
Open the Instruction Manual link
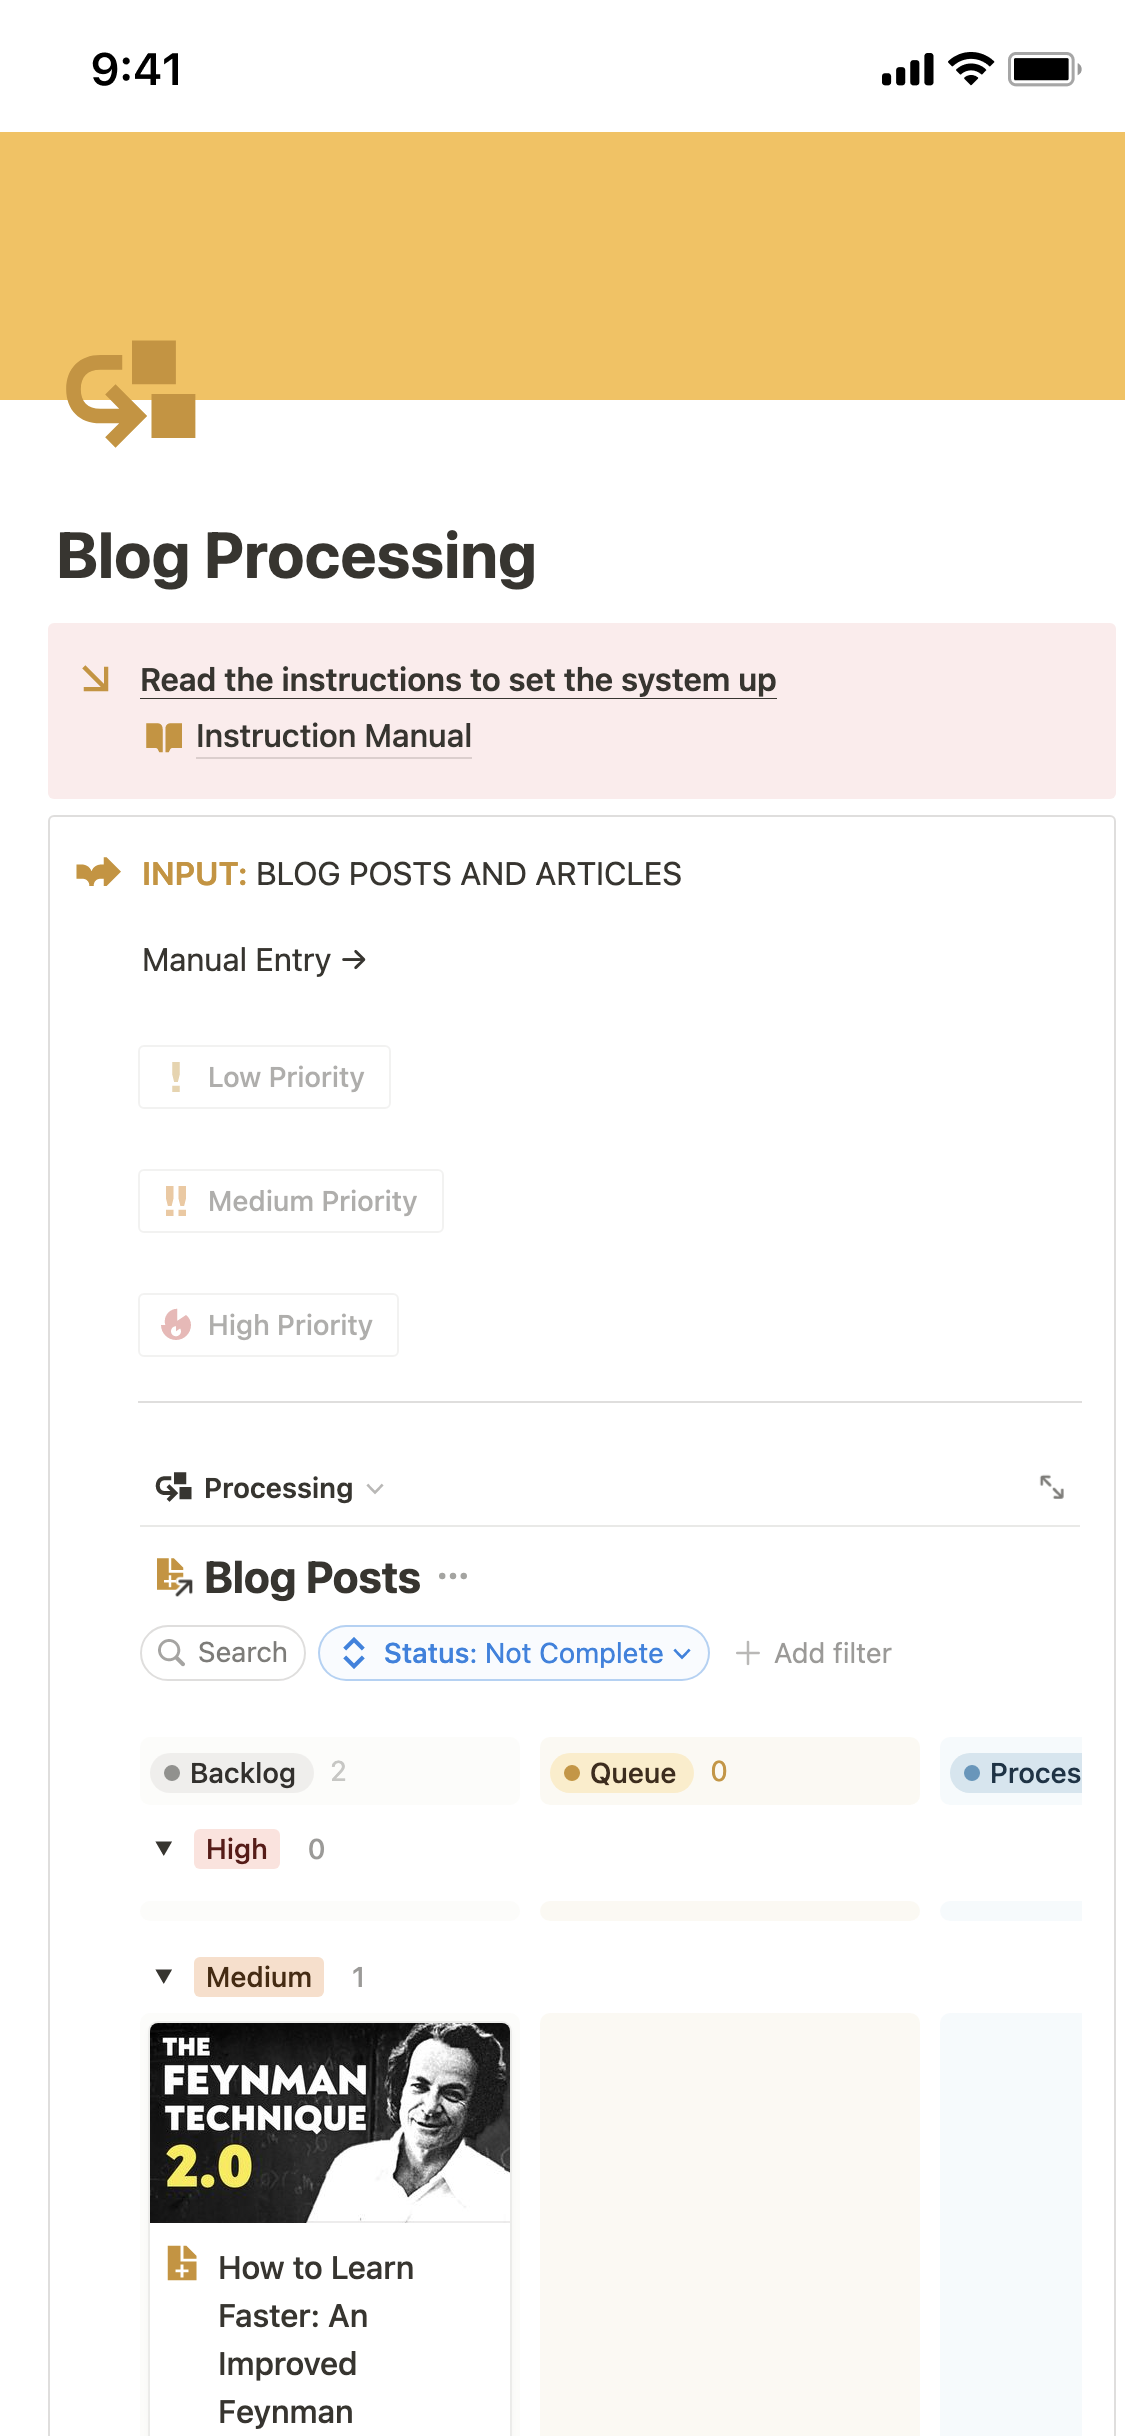[333, 737]
